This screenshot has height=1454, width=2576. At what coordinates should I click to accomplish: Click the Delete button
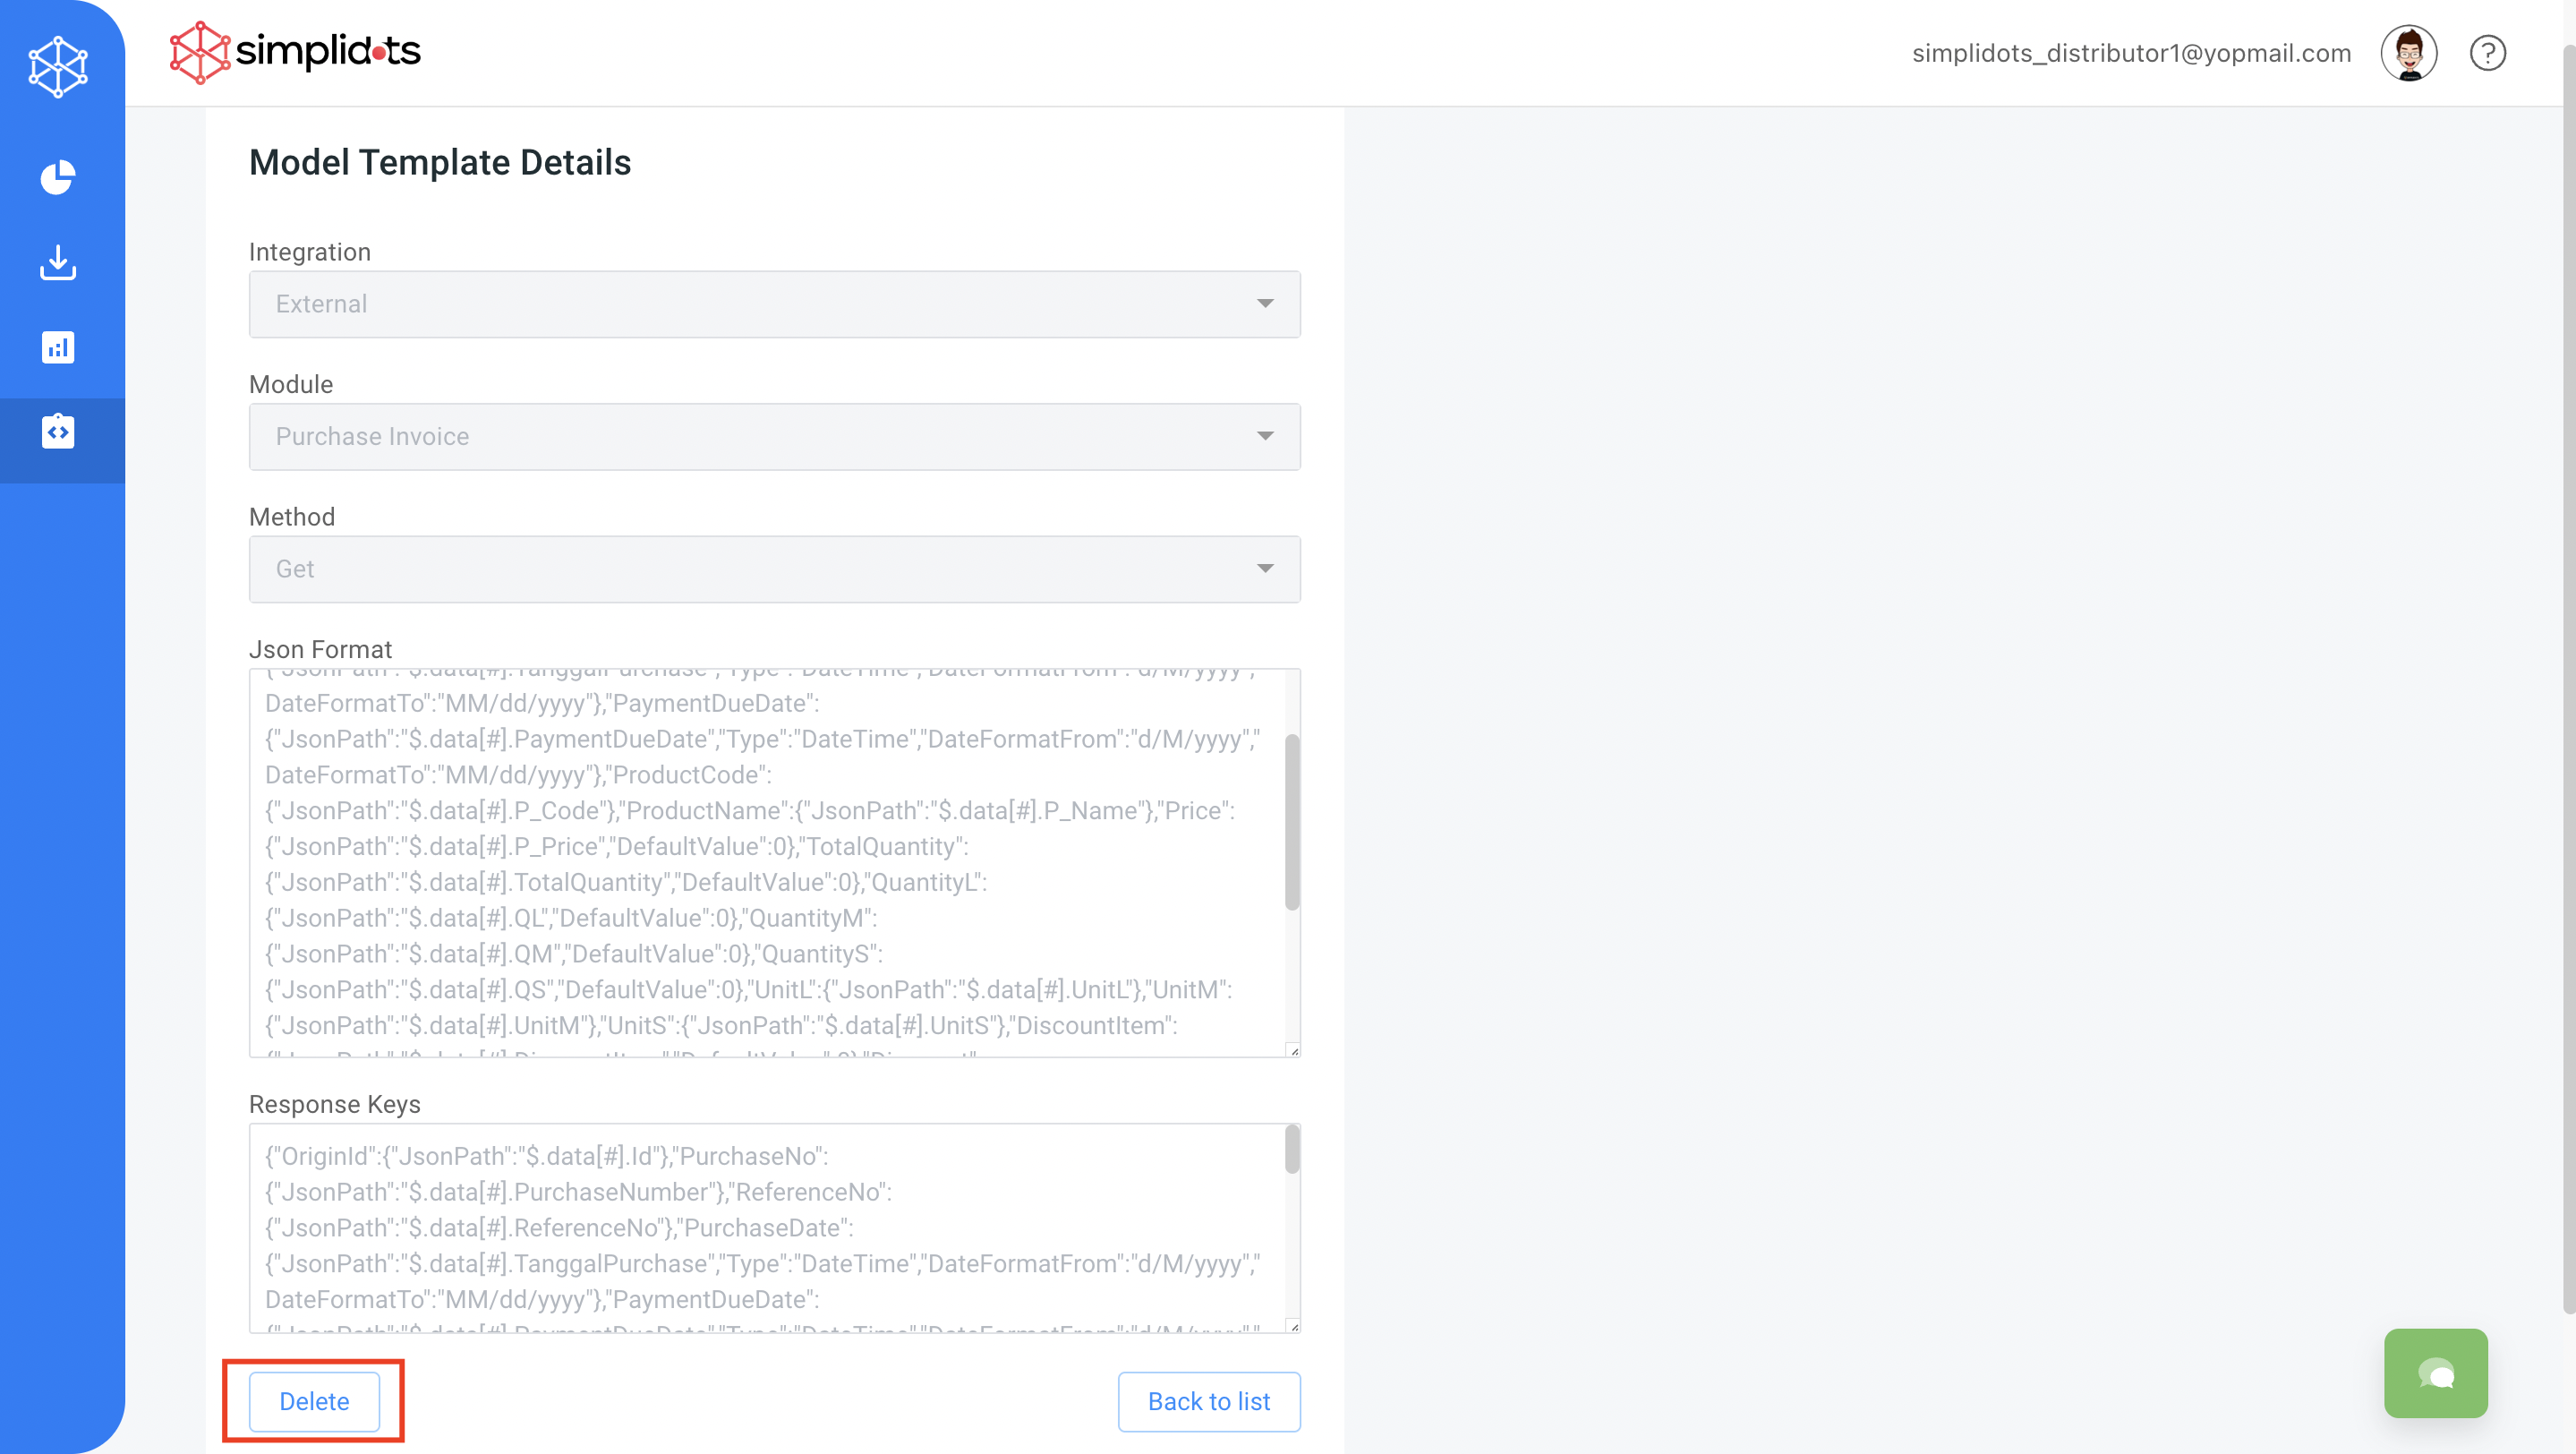tap(314, 1401)
